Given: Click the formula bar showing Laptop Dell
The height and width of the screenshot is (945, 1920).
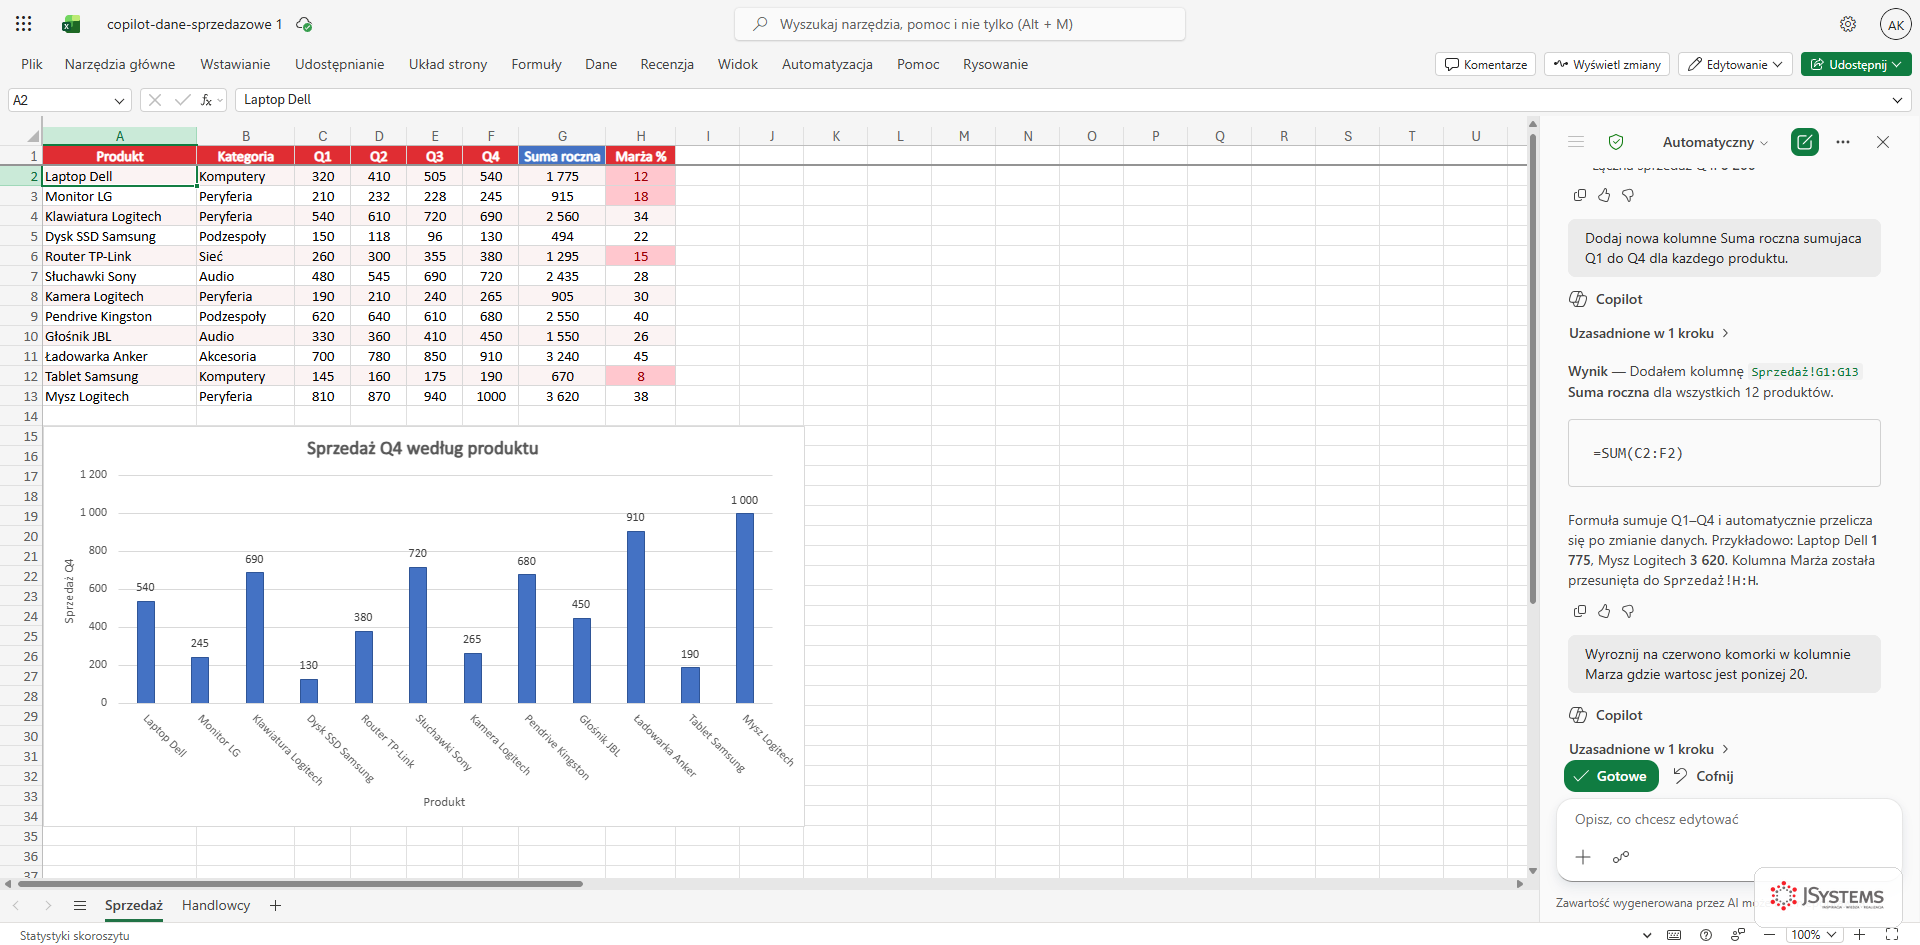Looking at the screenshot, I should pos(1060,100).
